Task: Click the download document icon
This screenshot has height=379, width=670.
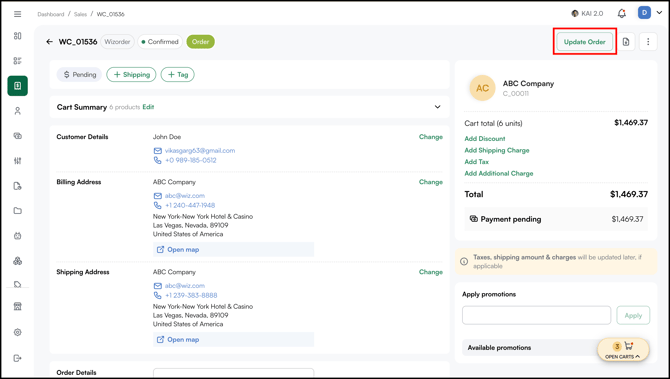Action: point(626,42)
